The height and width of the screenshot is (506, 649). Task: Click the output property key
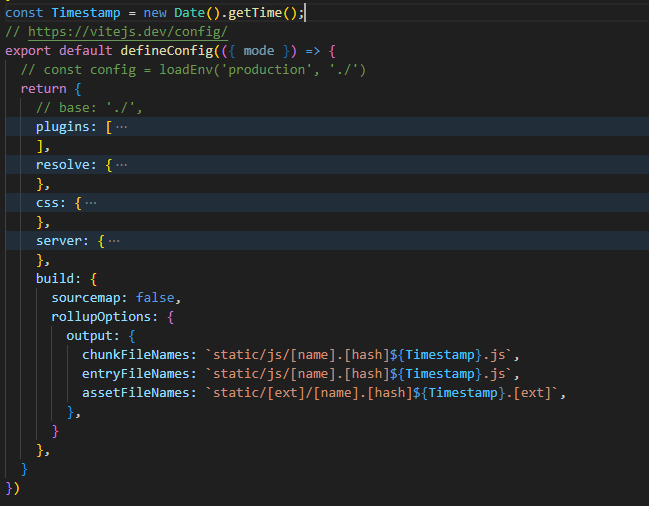pos(92,336)
